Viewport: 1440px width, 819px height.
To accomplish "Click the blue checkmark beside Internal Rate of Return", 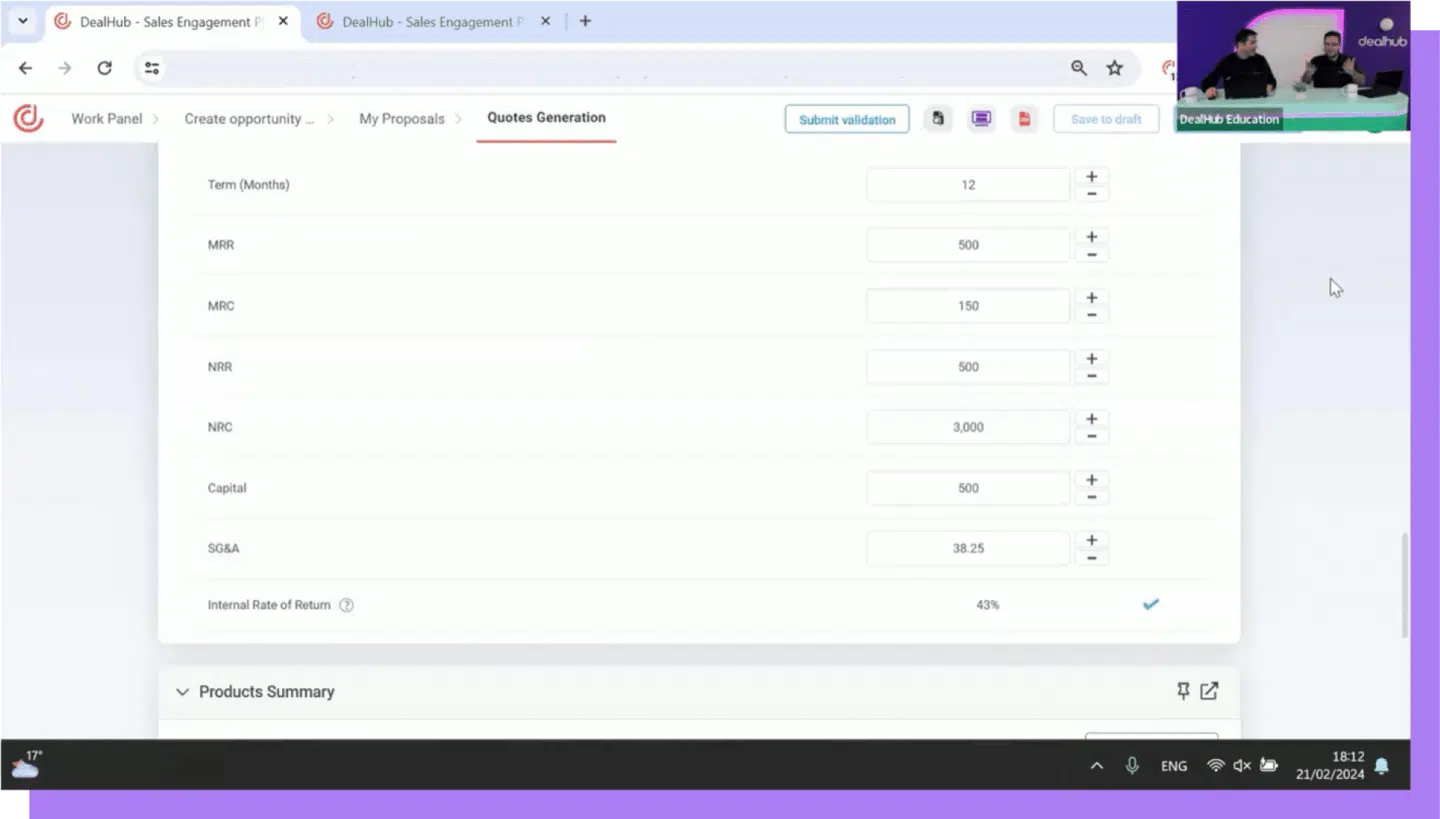I will [x=1150, y=604].
